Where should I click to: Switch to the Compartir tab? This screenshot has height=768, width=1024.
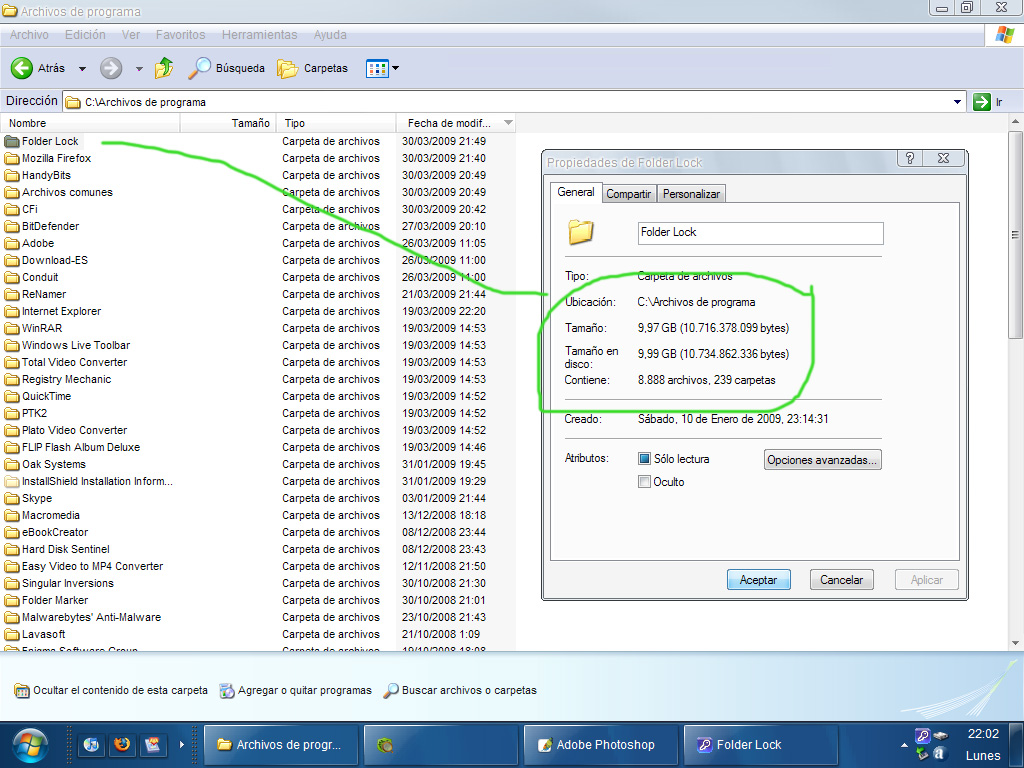click(629, 194)
